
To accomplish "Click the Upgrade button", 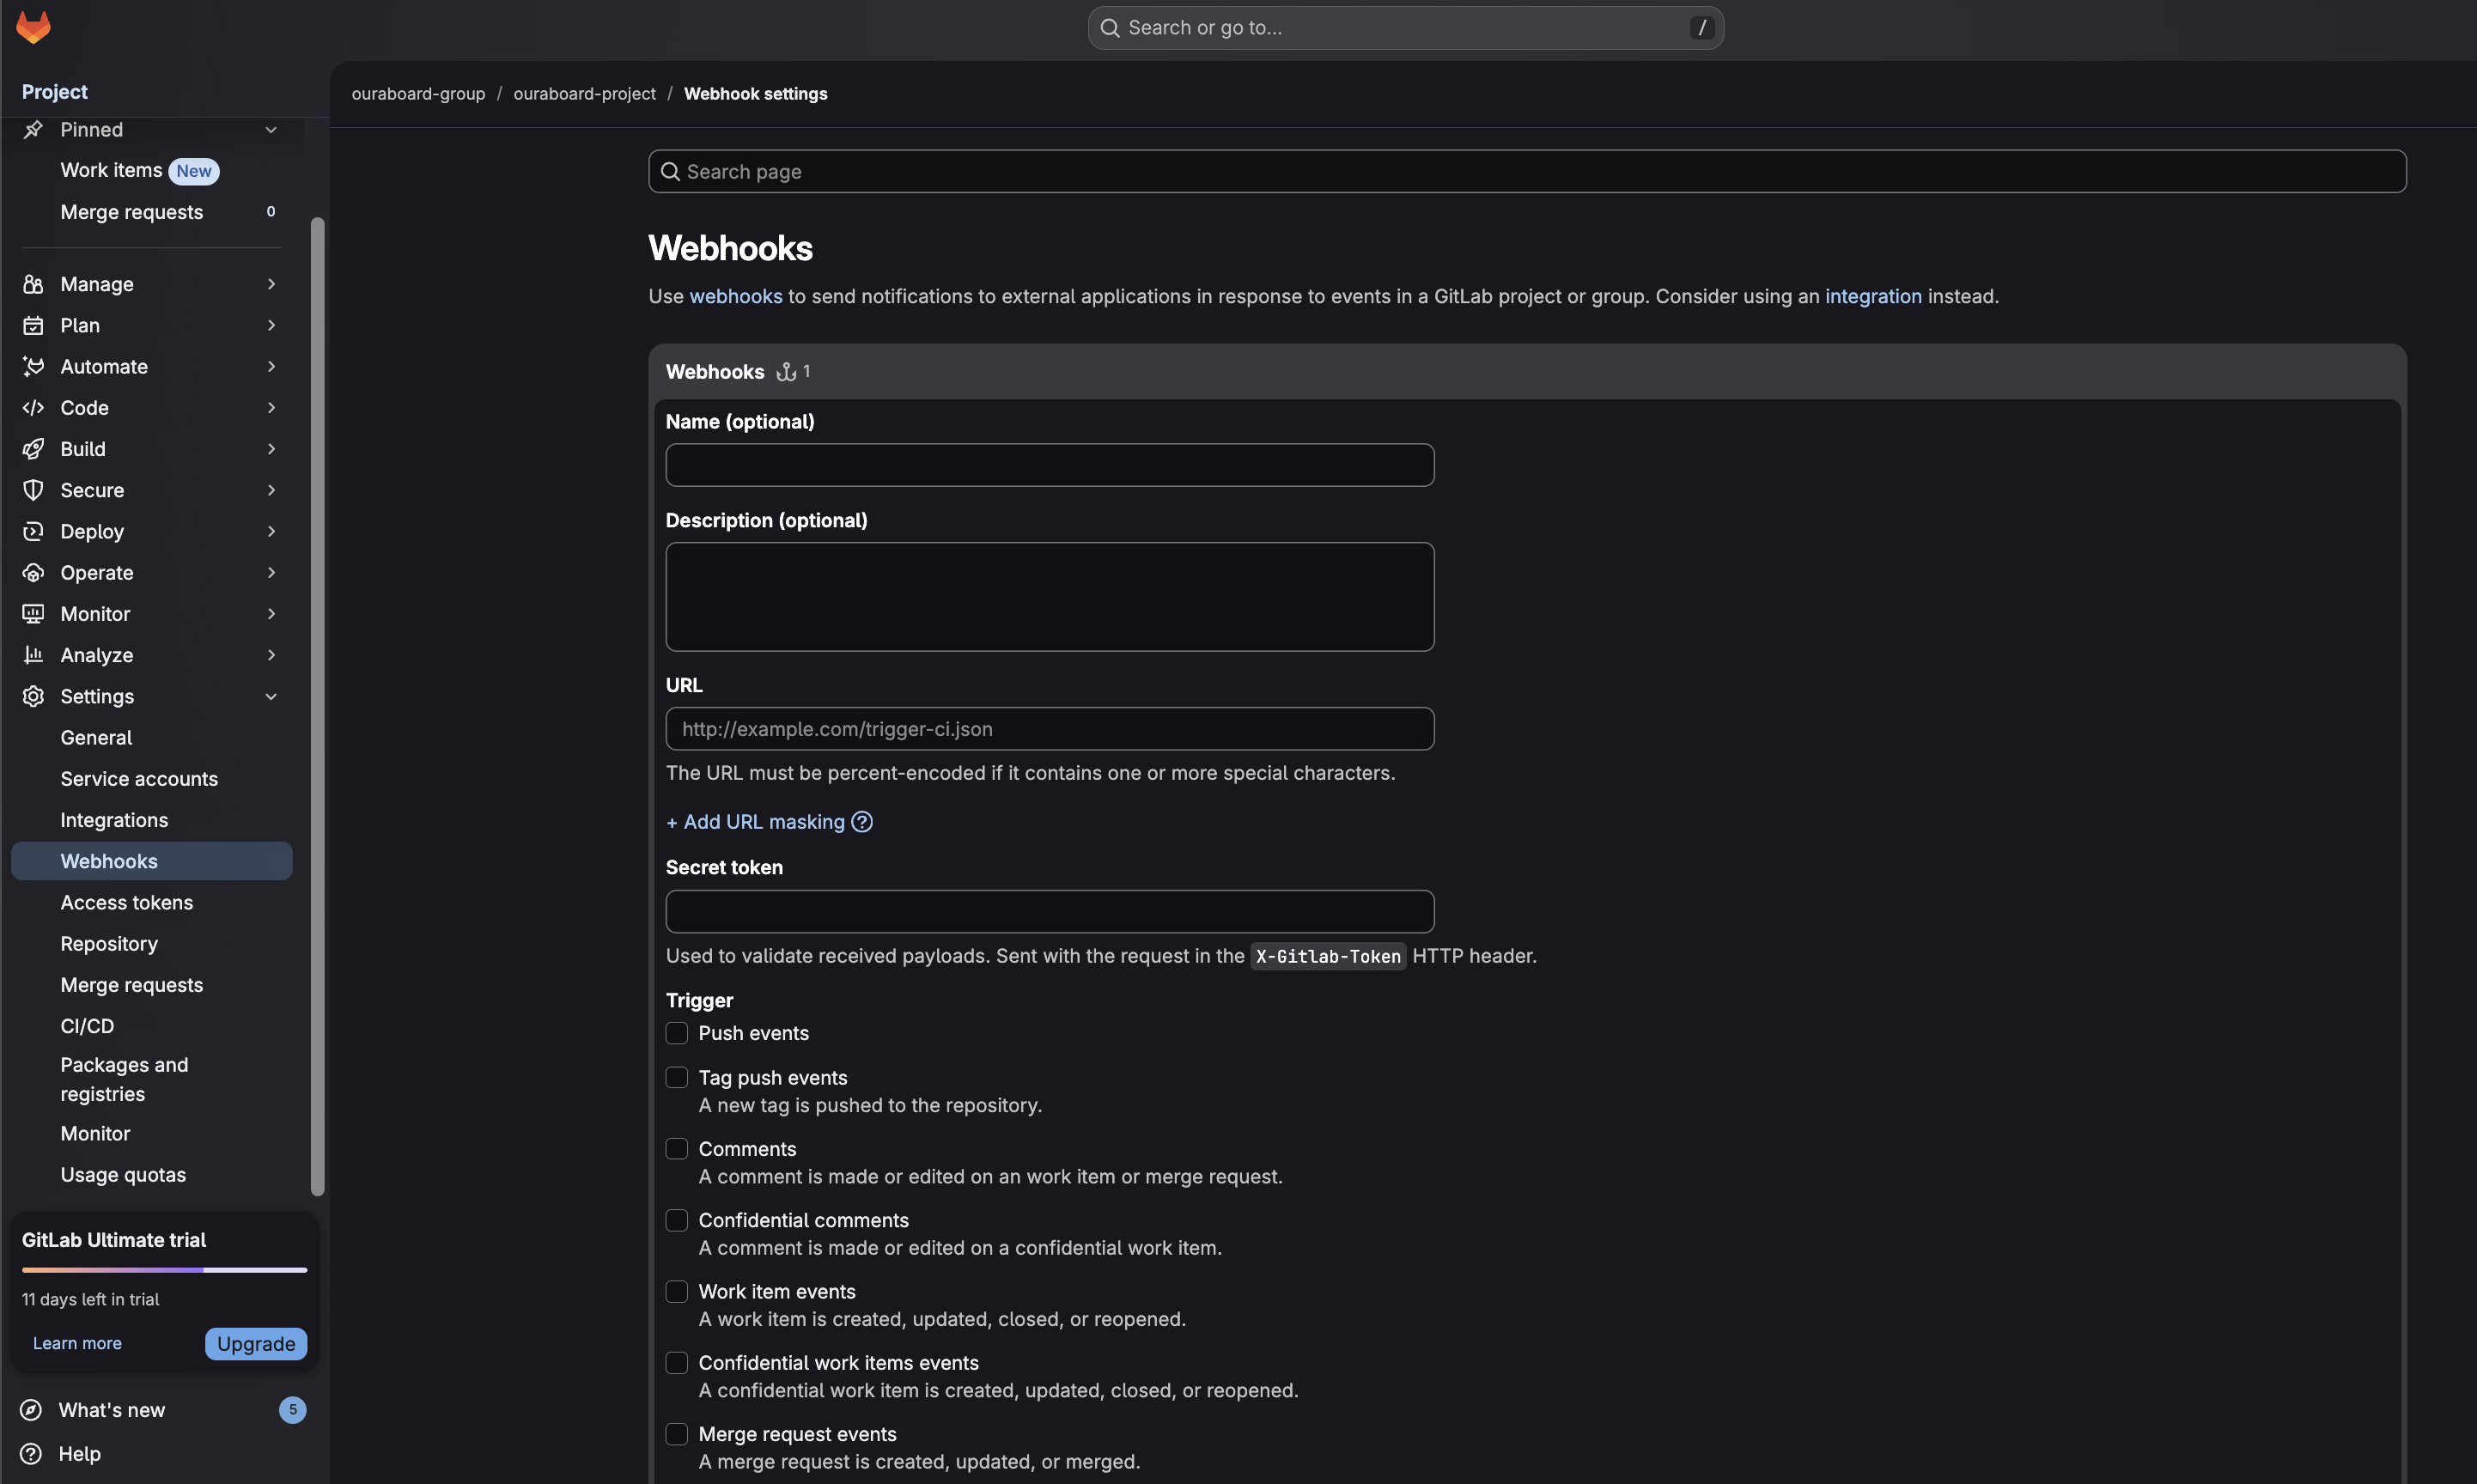I will [256, 1344].
